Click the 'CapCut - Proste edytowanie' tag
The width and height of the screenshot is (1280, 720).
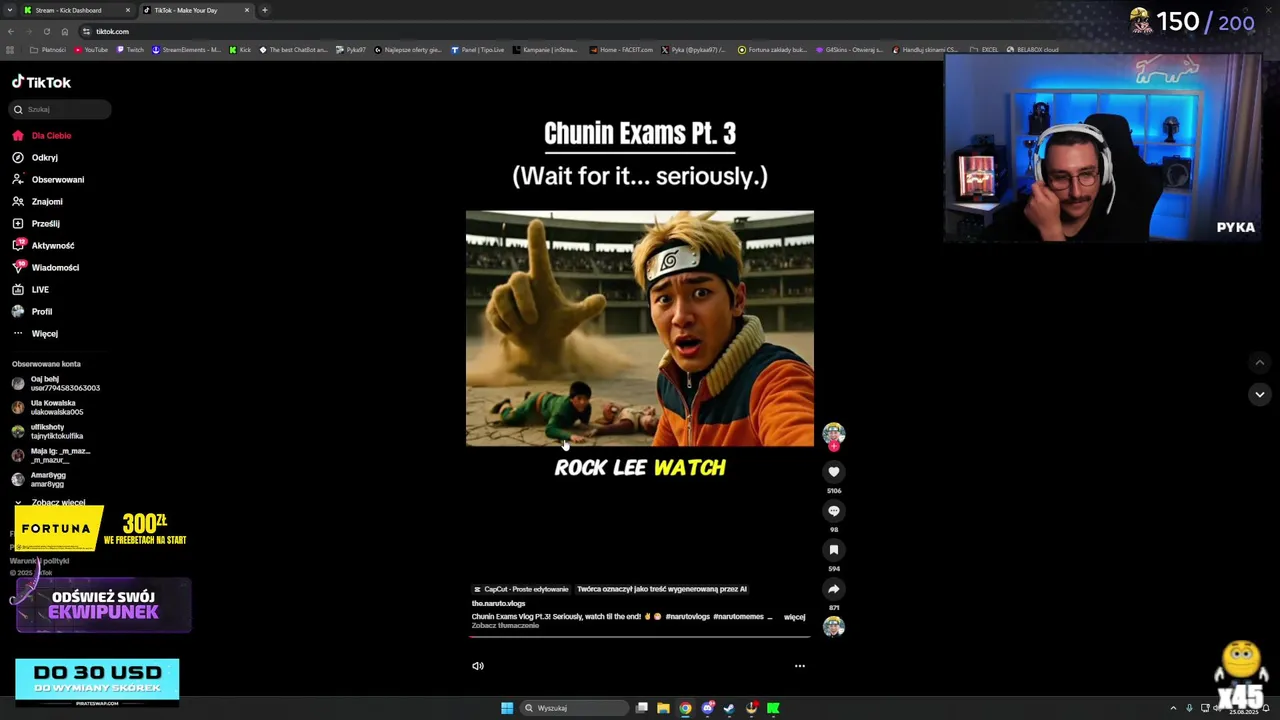pyautogui.click(x=521, y=589)
